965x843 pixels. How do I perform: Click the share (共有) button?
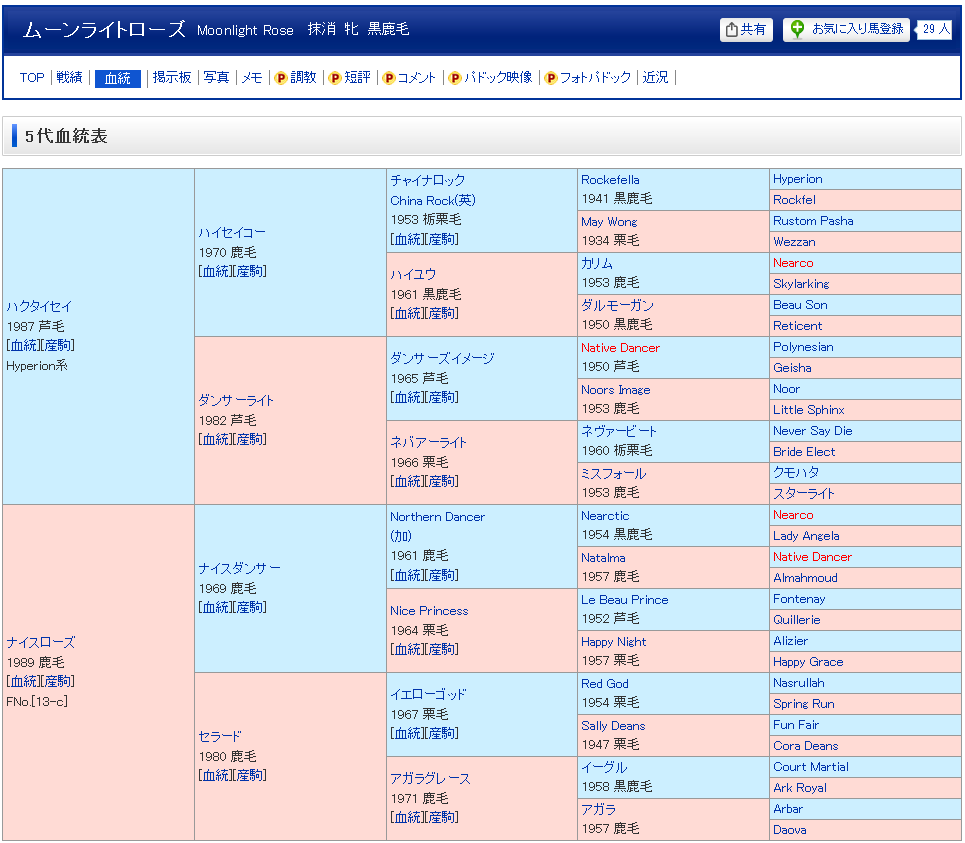746,30
